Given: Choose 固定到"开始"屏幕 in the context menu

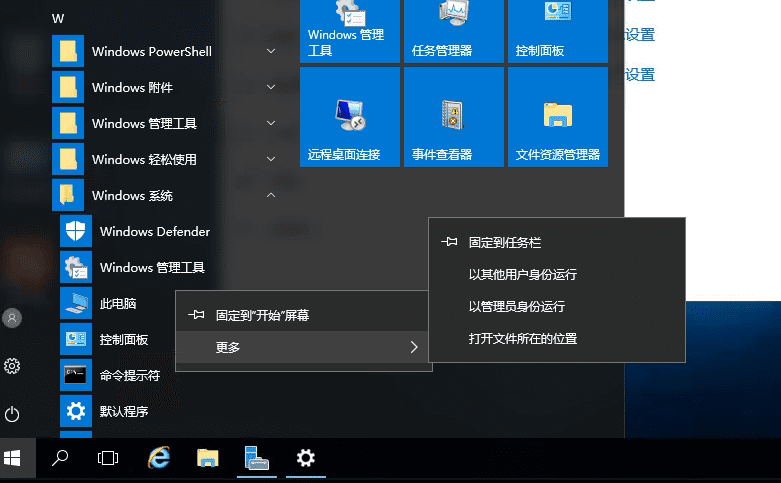Looking at the screenshot, I should 302,315.
